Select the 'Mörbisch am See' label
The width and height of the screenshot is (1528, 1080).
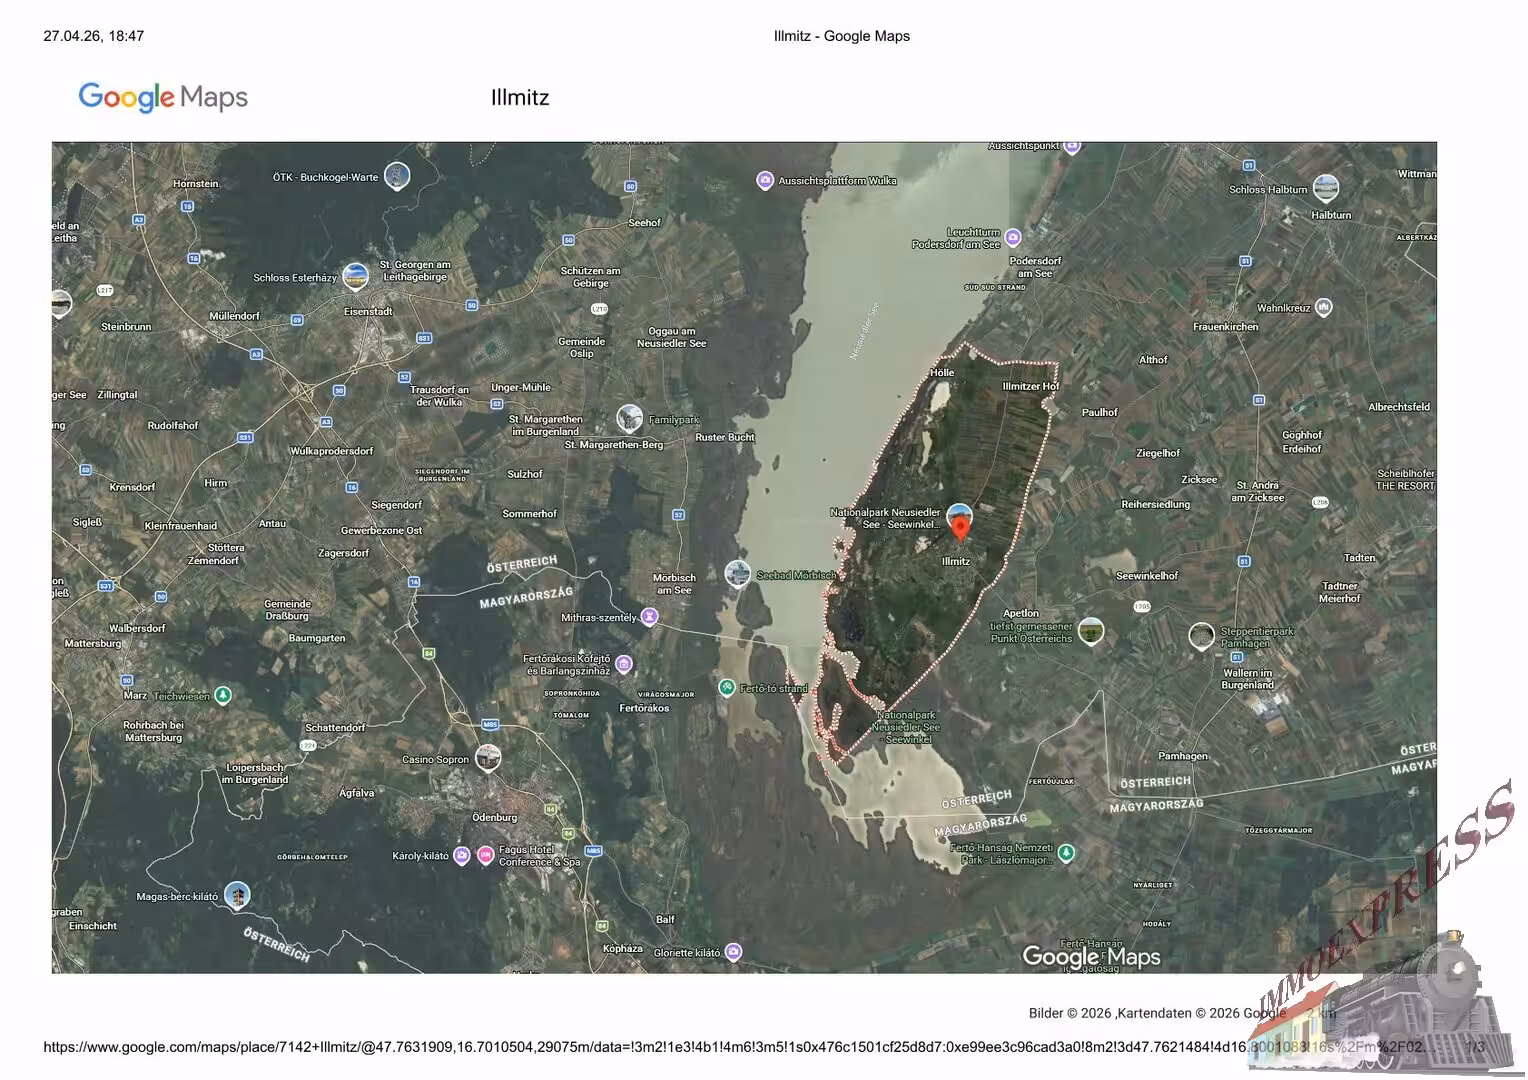[x=674, y=584]
